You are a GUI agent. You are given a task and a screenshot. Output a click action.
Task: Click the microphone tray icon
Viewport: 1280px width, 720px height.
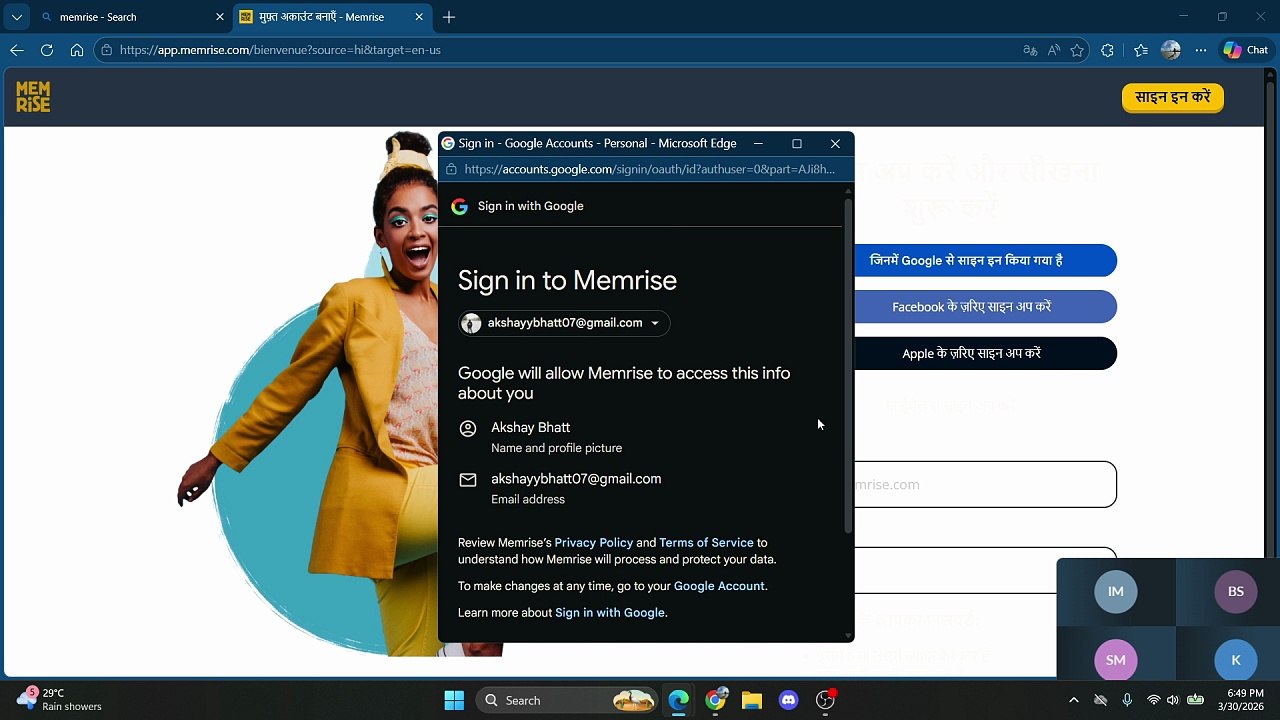pos(1127,700)
